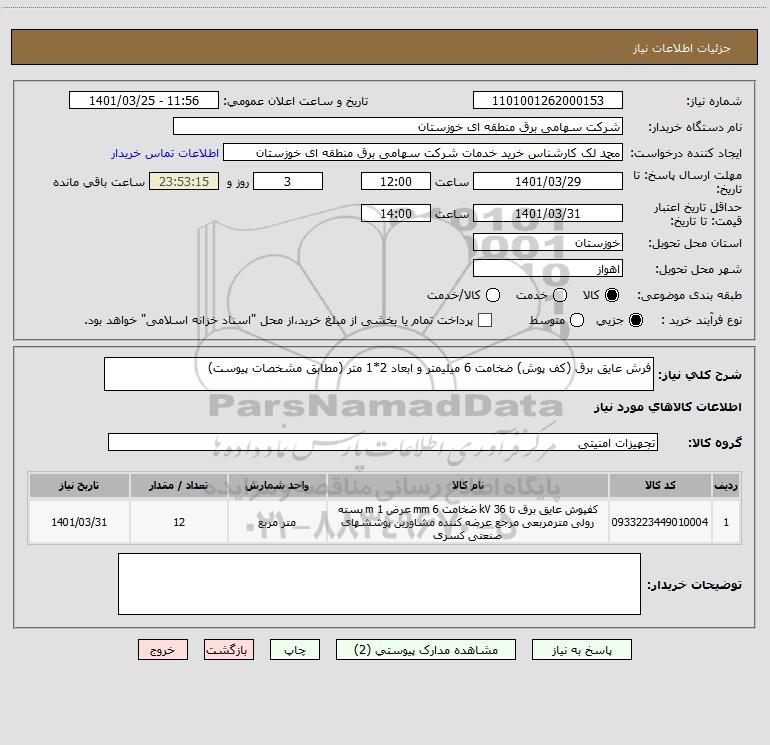Screen dimensions: 770x745
Task: Click the واحد شمارش column header
Action: tap(277, 486)
